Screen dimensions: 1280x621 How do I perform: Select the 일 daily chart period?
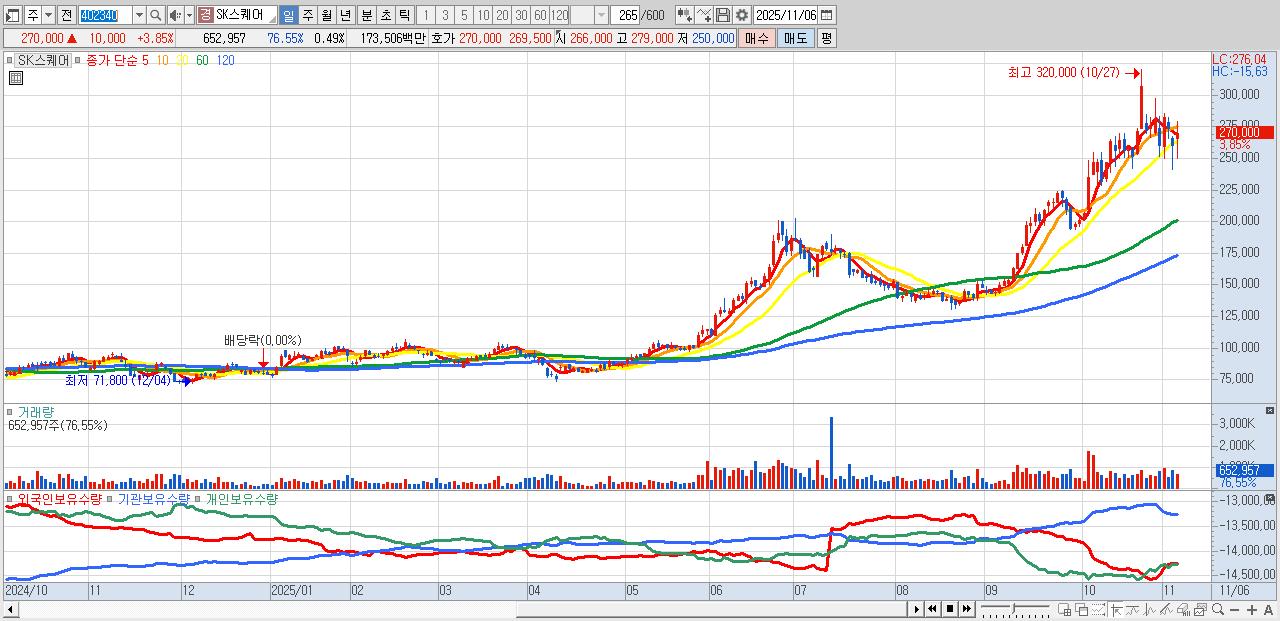click(288, 15)
